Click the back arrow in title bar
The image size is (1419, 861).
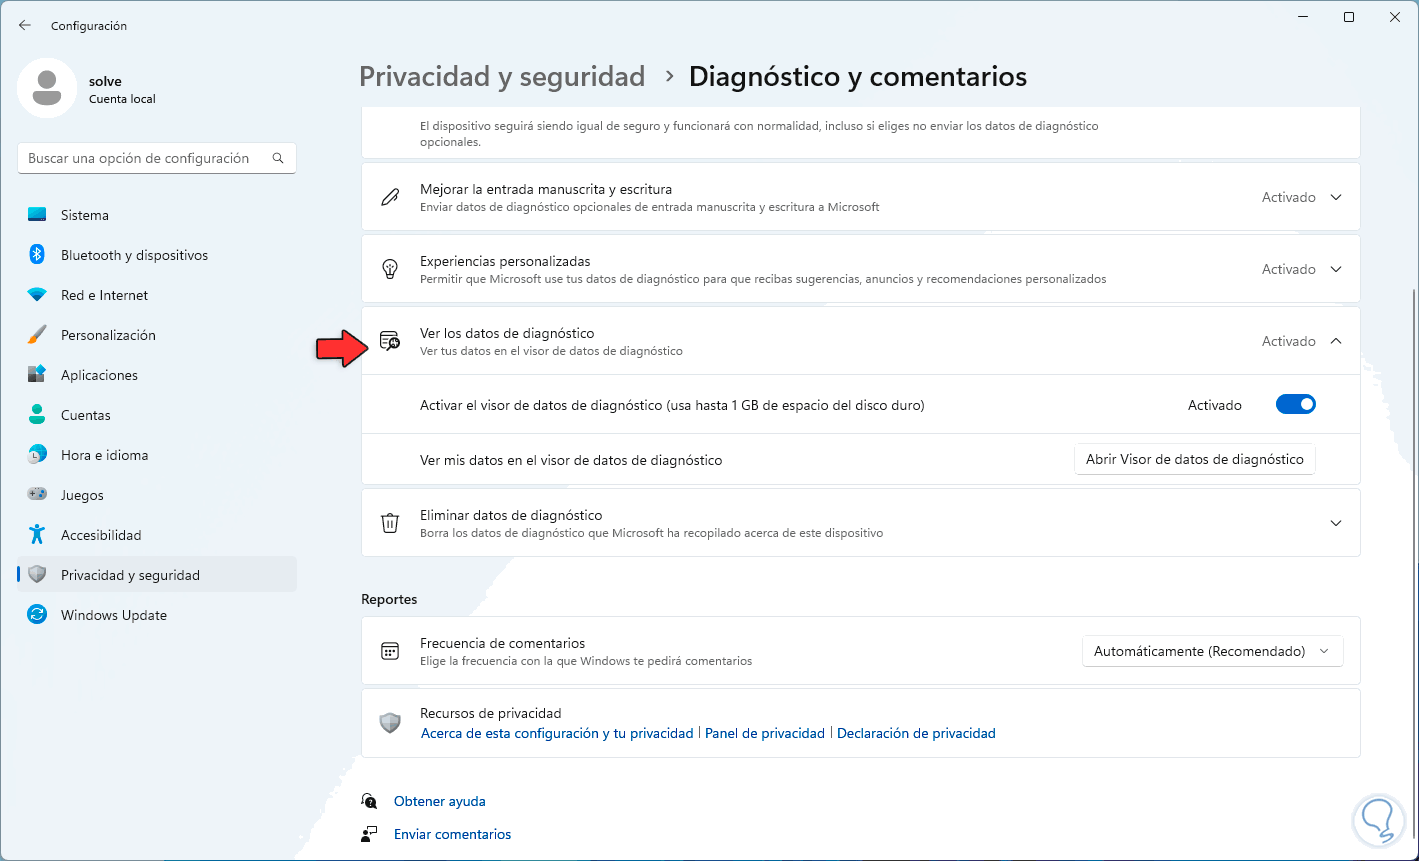pyautogui.click(x=25, y=25)
